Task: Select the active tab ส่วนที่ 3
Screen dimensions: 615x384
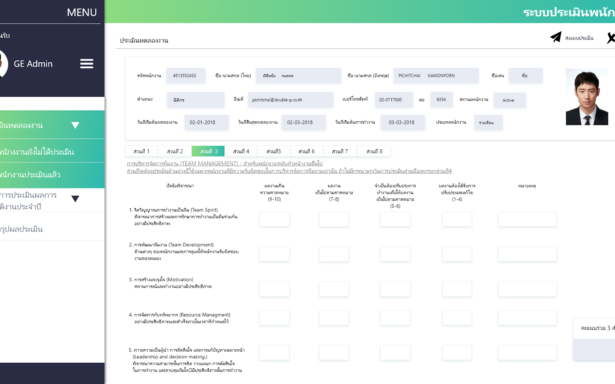Action: (x=208, y=151)
